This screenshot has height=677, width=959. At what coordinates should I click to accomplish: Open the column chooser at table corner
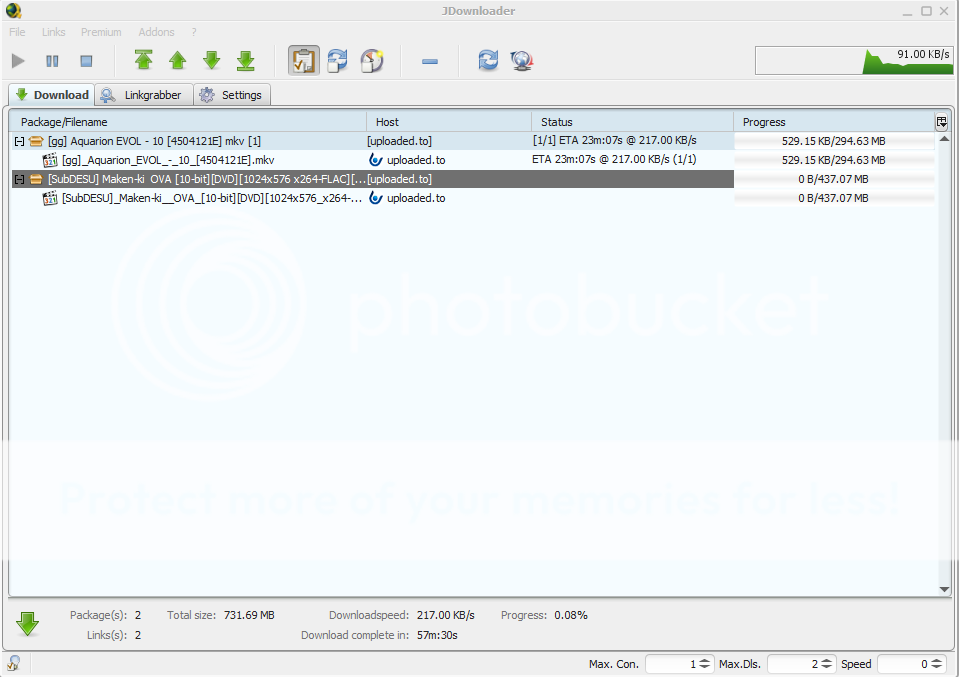tap(941, 122)
